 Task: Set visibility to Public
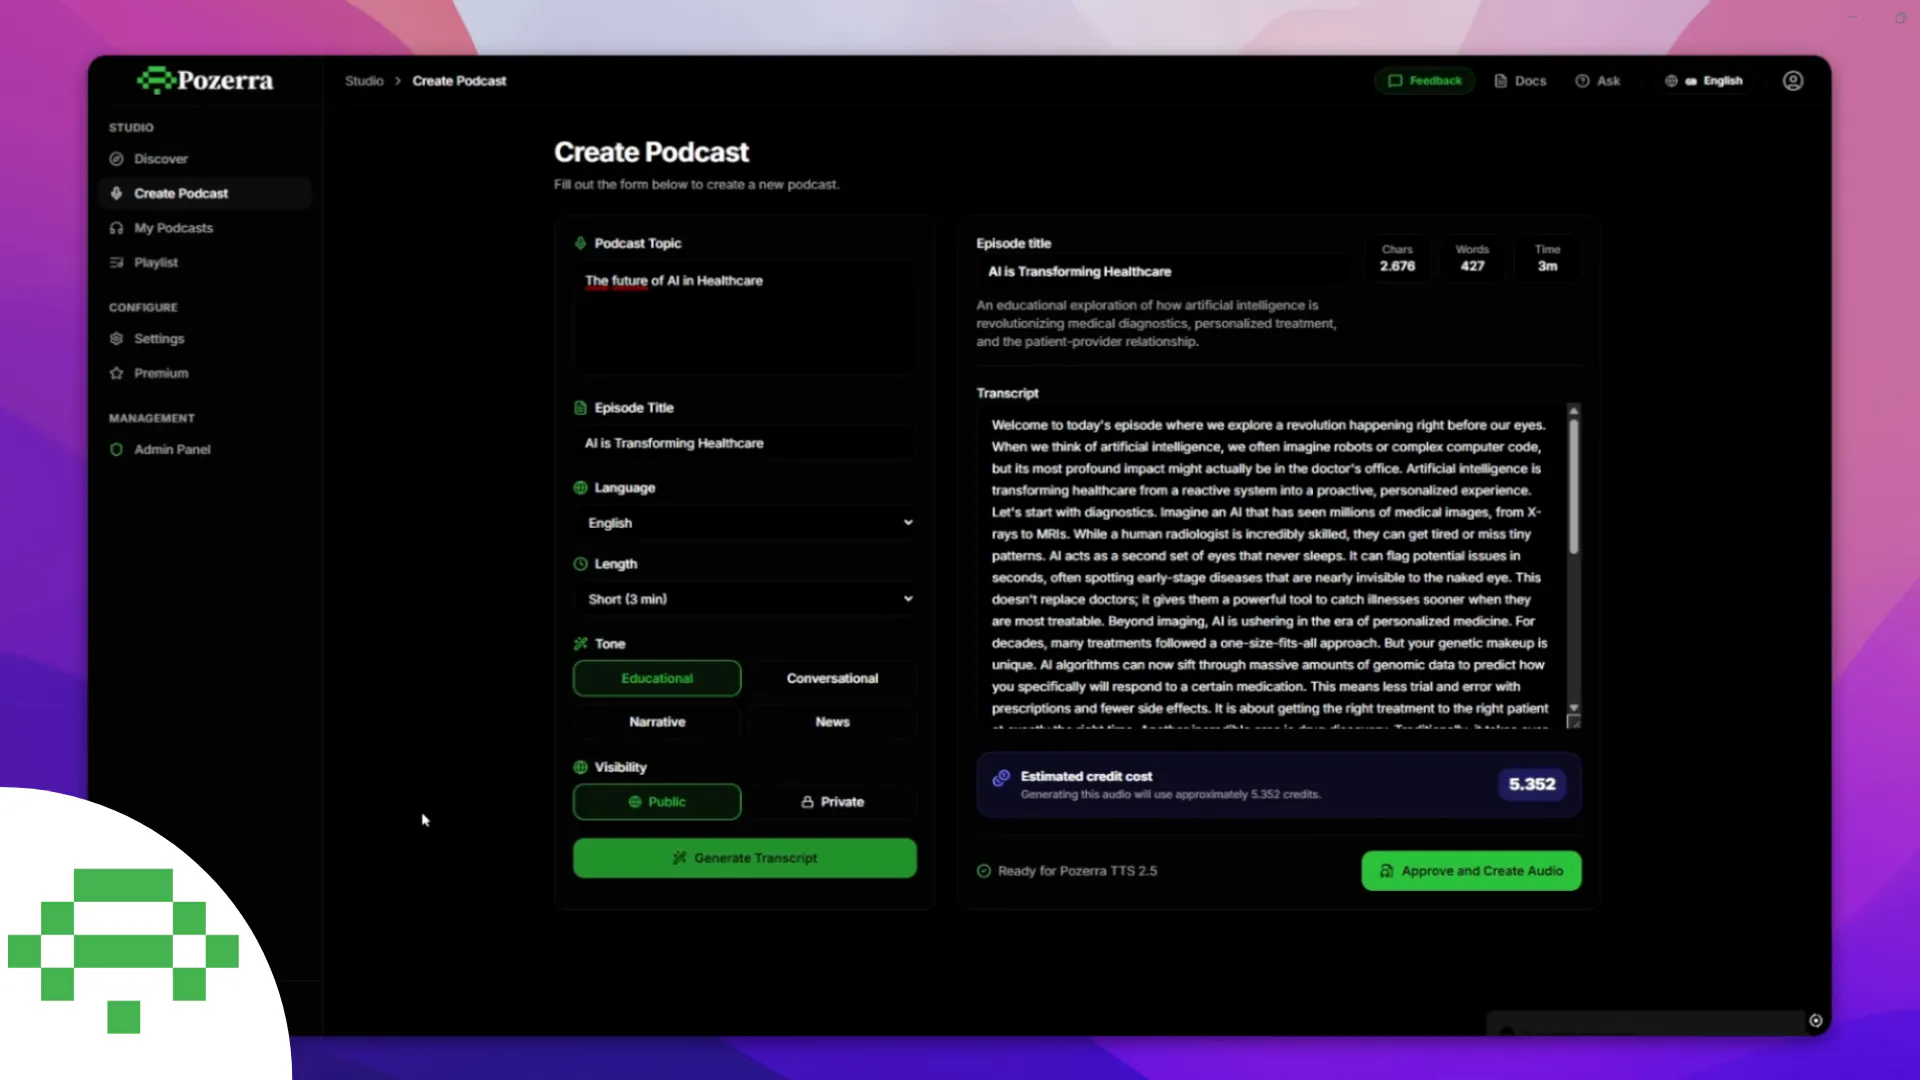(x=657, y=802)
